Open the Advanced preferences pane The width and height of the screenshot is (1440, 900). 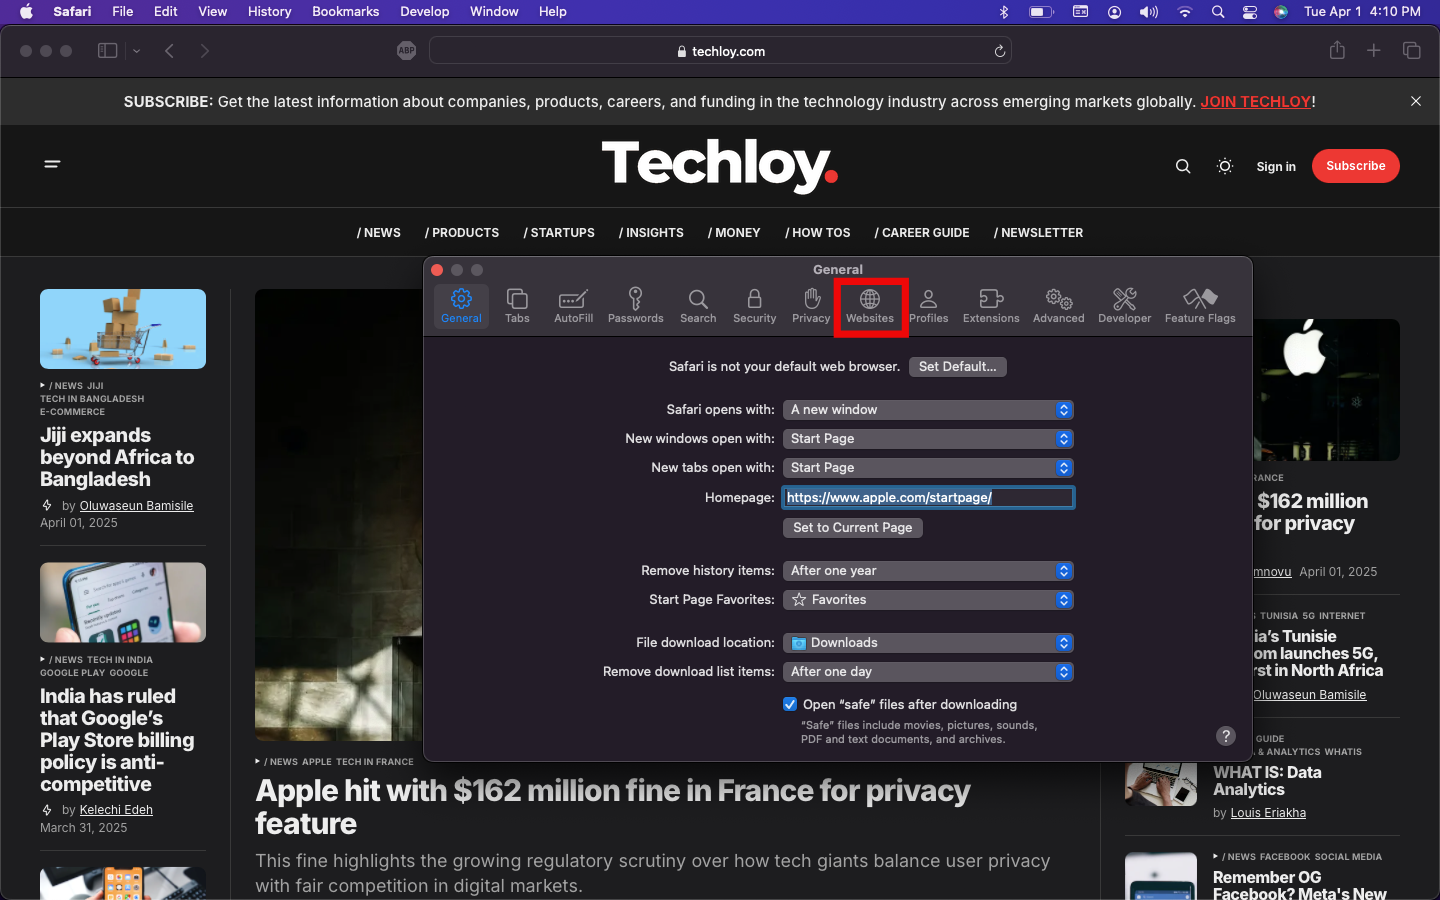tap(1058, 306)
